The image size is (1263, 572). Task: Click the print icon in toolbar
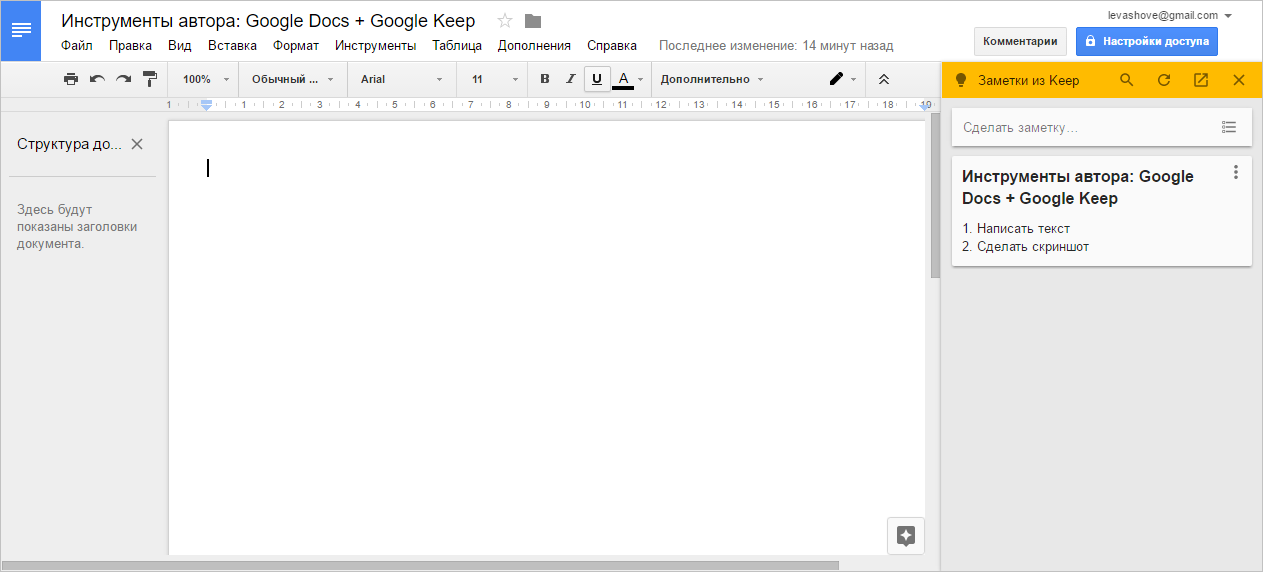[x=71, y=79]
